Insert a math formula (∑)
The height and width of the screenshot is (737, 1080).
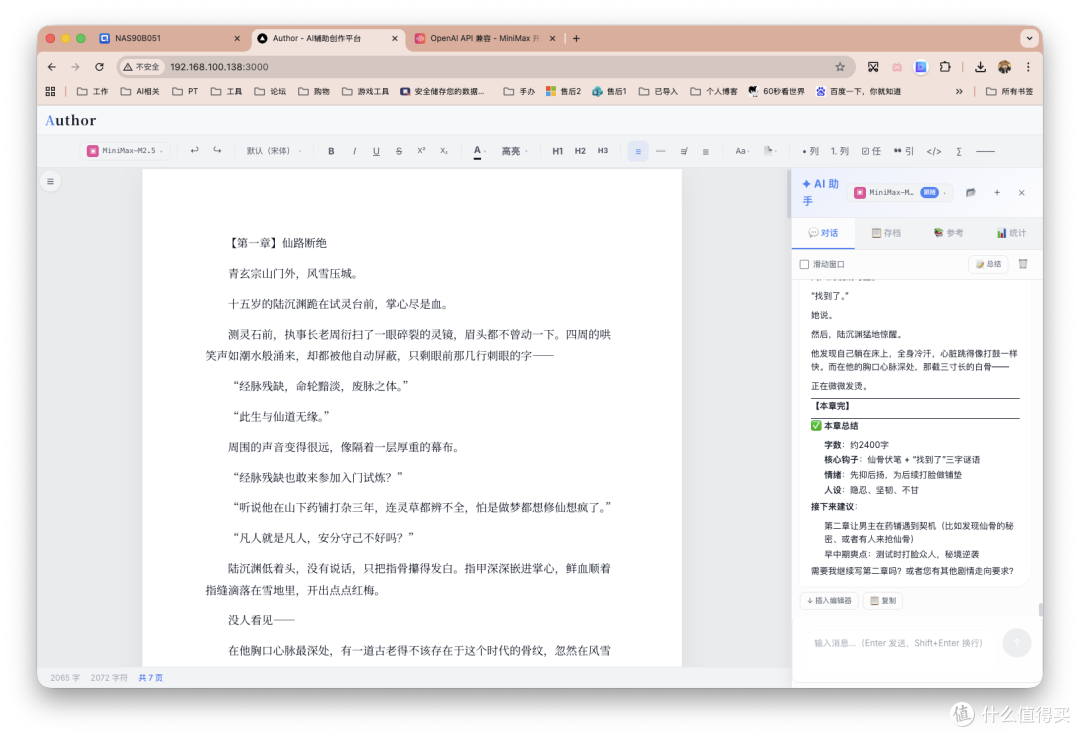pyautogui.click(x=959, y=151)
